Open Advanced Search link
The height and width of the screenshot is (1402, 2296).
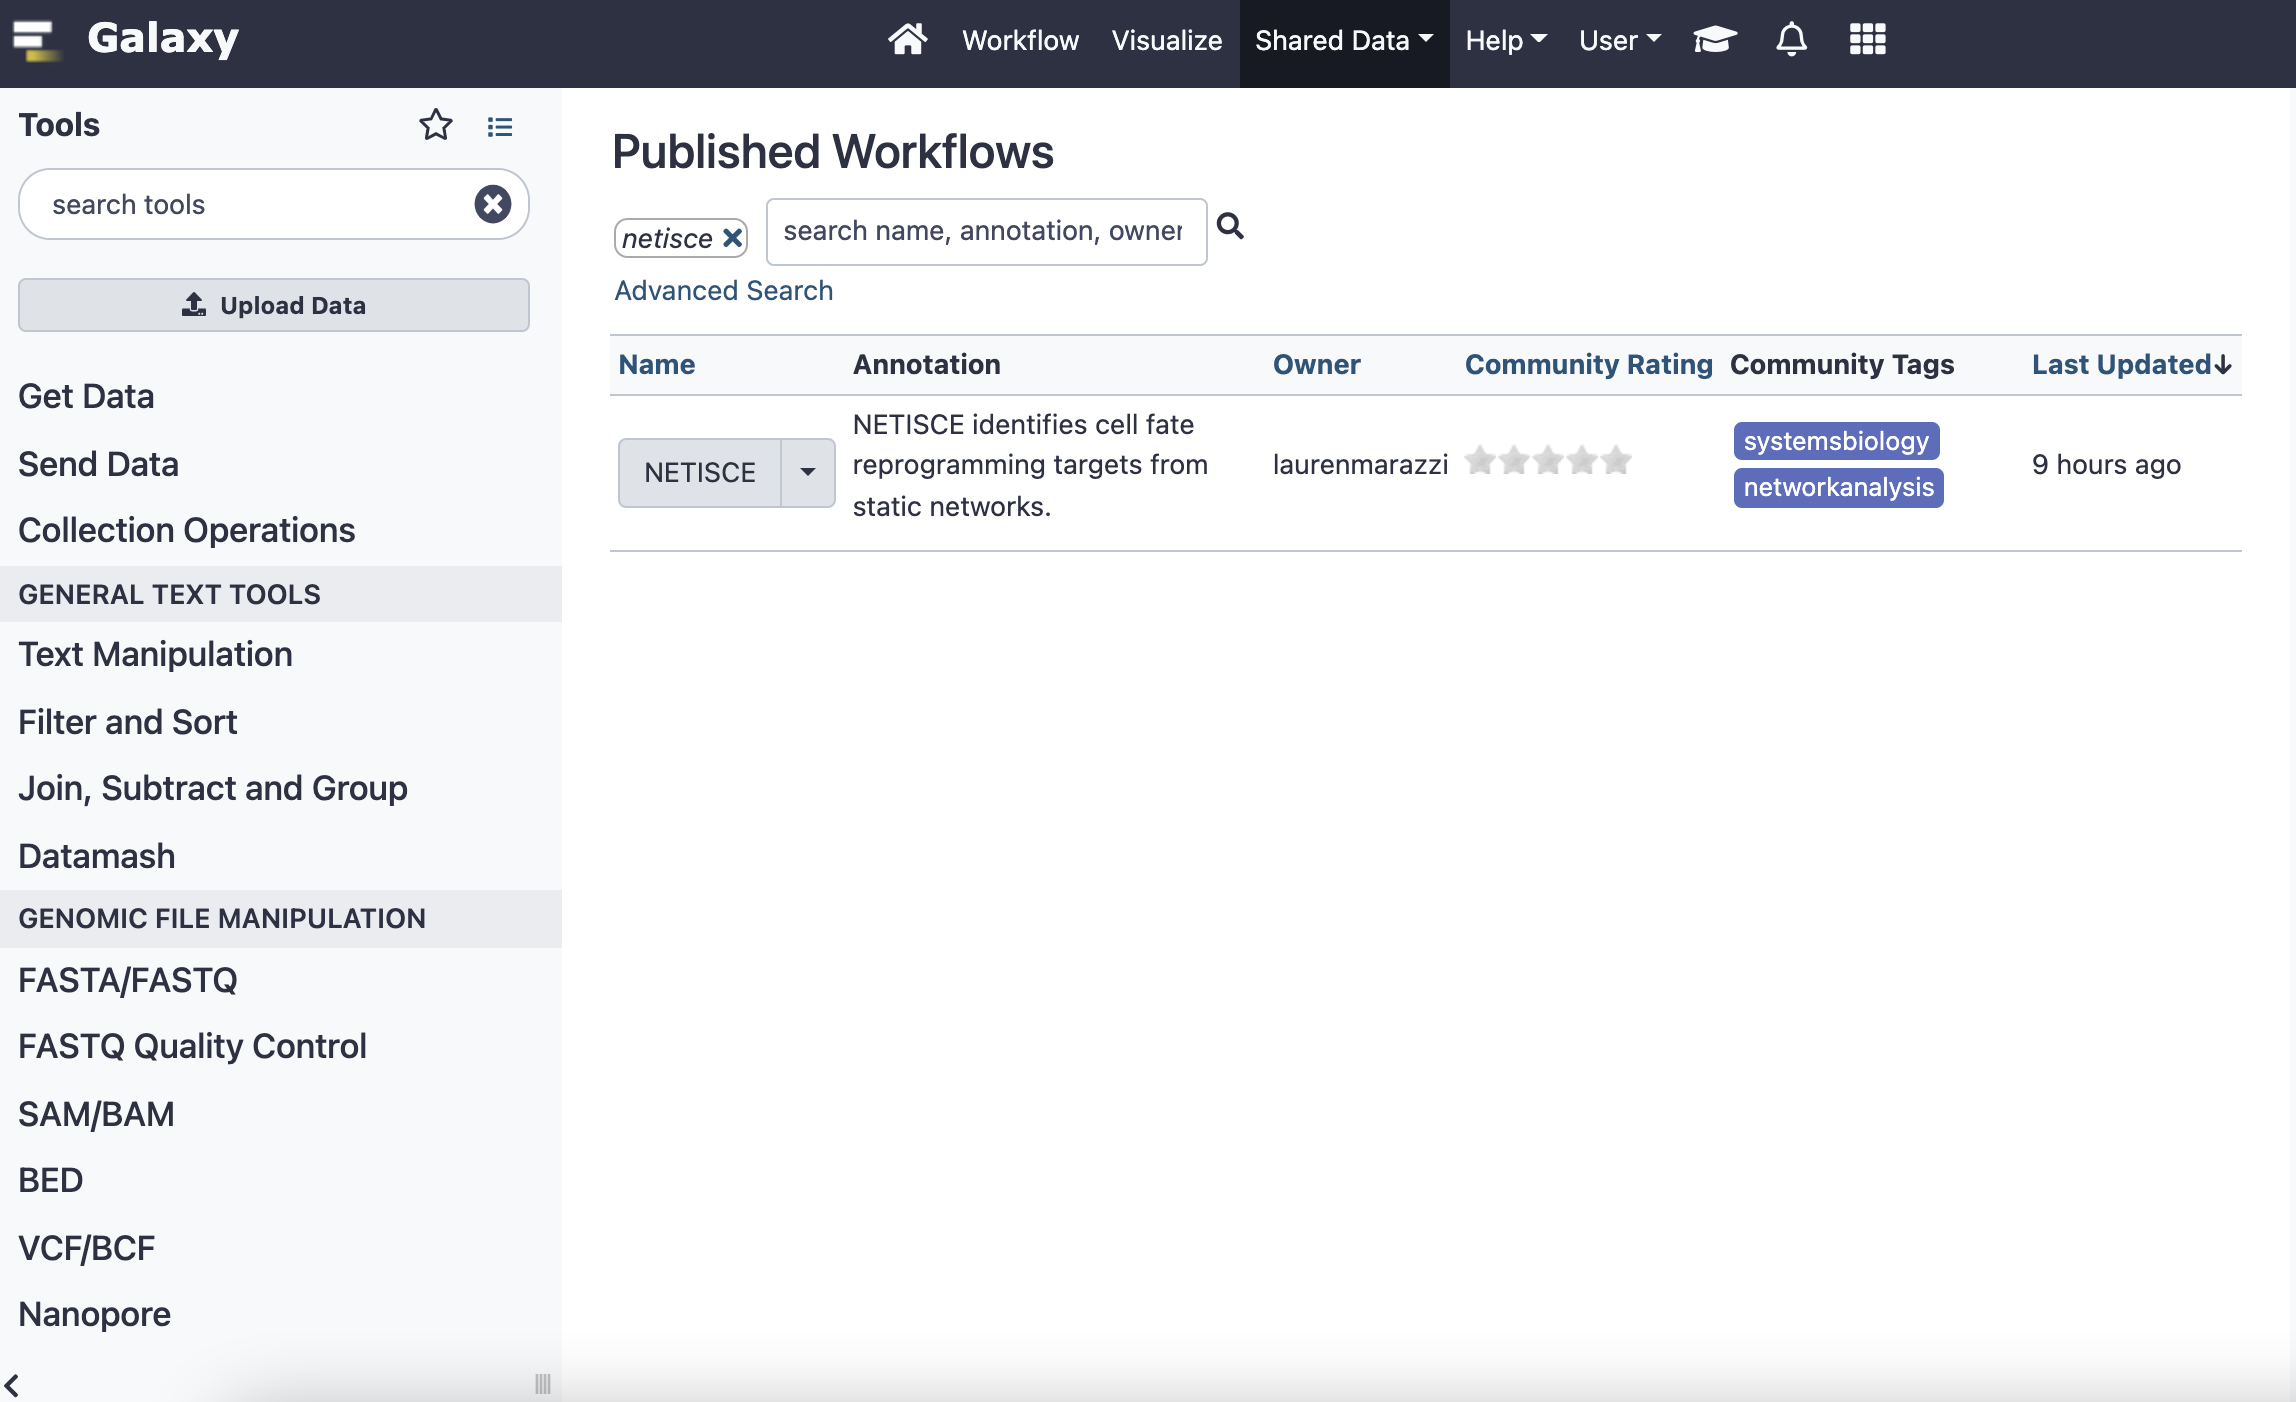click(724, 290)
